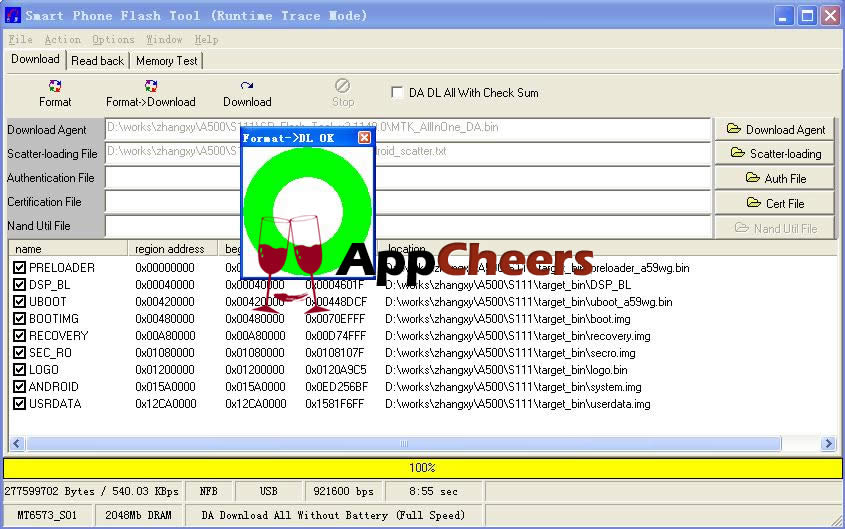845x529 pixels.
Task: Sort by the name column header
Action: (x=68, y=249)
